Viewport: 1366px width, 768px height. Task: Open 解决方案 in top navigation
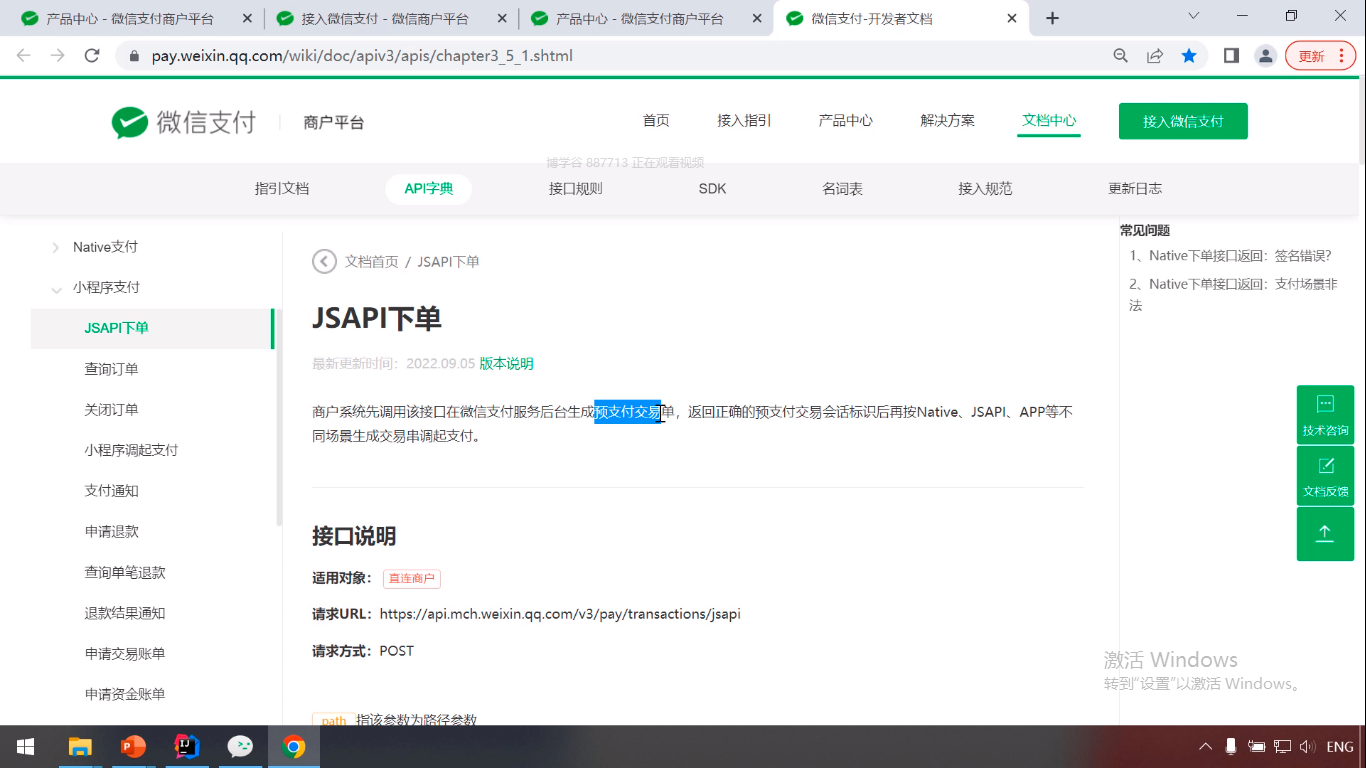(x=947, y=121)
